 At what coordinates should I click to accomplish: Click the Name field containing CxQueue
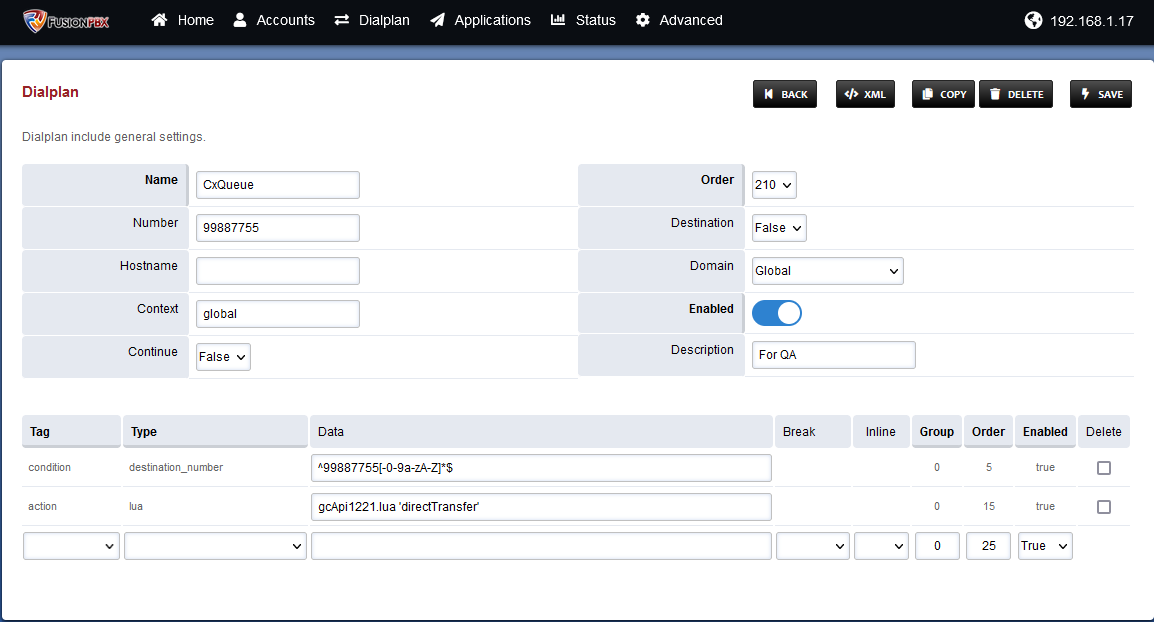(277, 185)
